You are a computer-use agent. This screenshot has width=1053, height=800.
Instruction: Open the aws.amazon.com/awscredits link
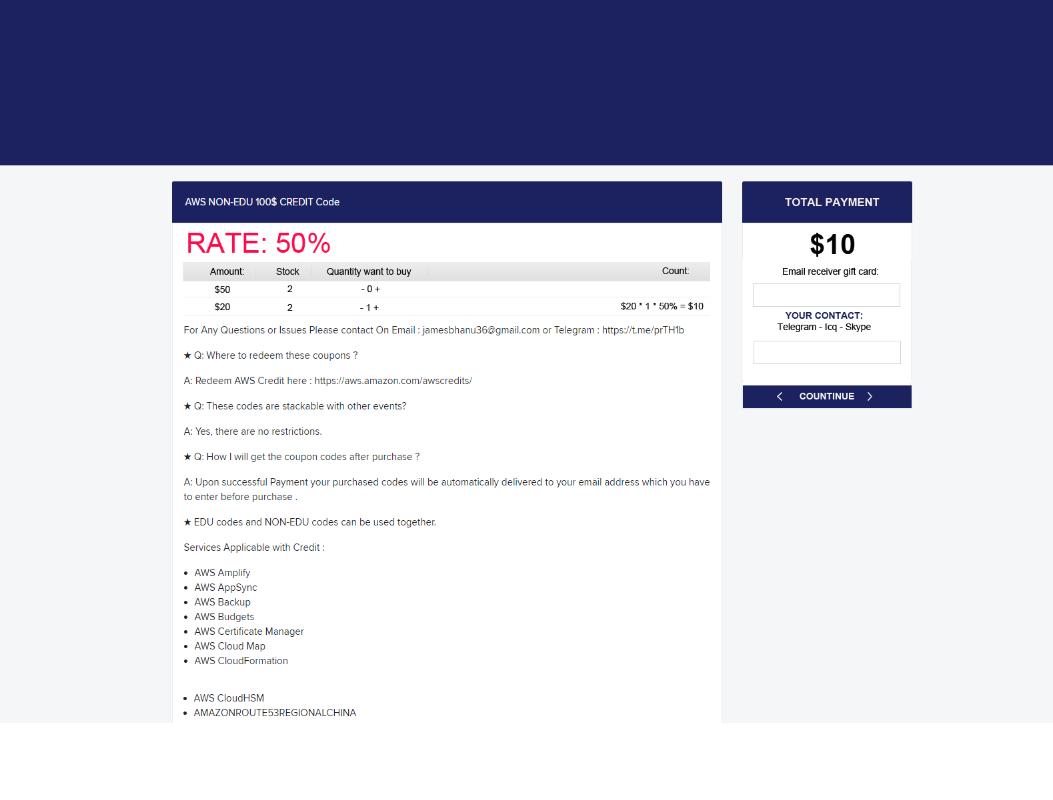393,381
